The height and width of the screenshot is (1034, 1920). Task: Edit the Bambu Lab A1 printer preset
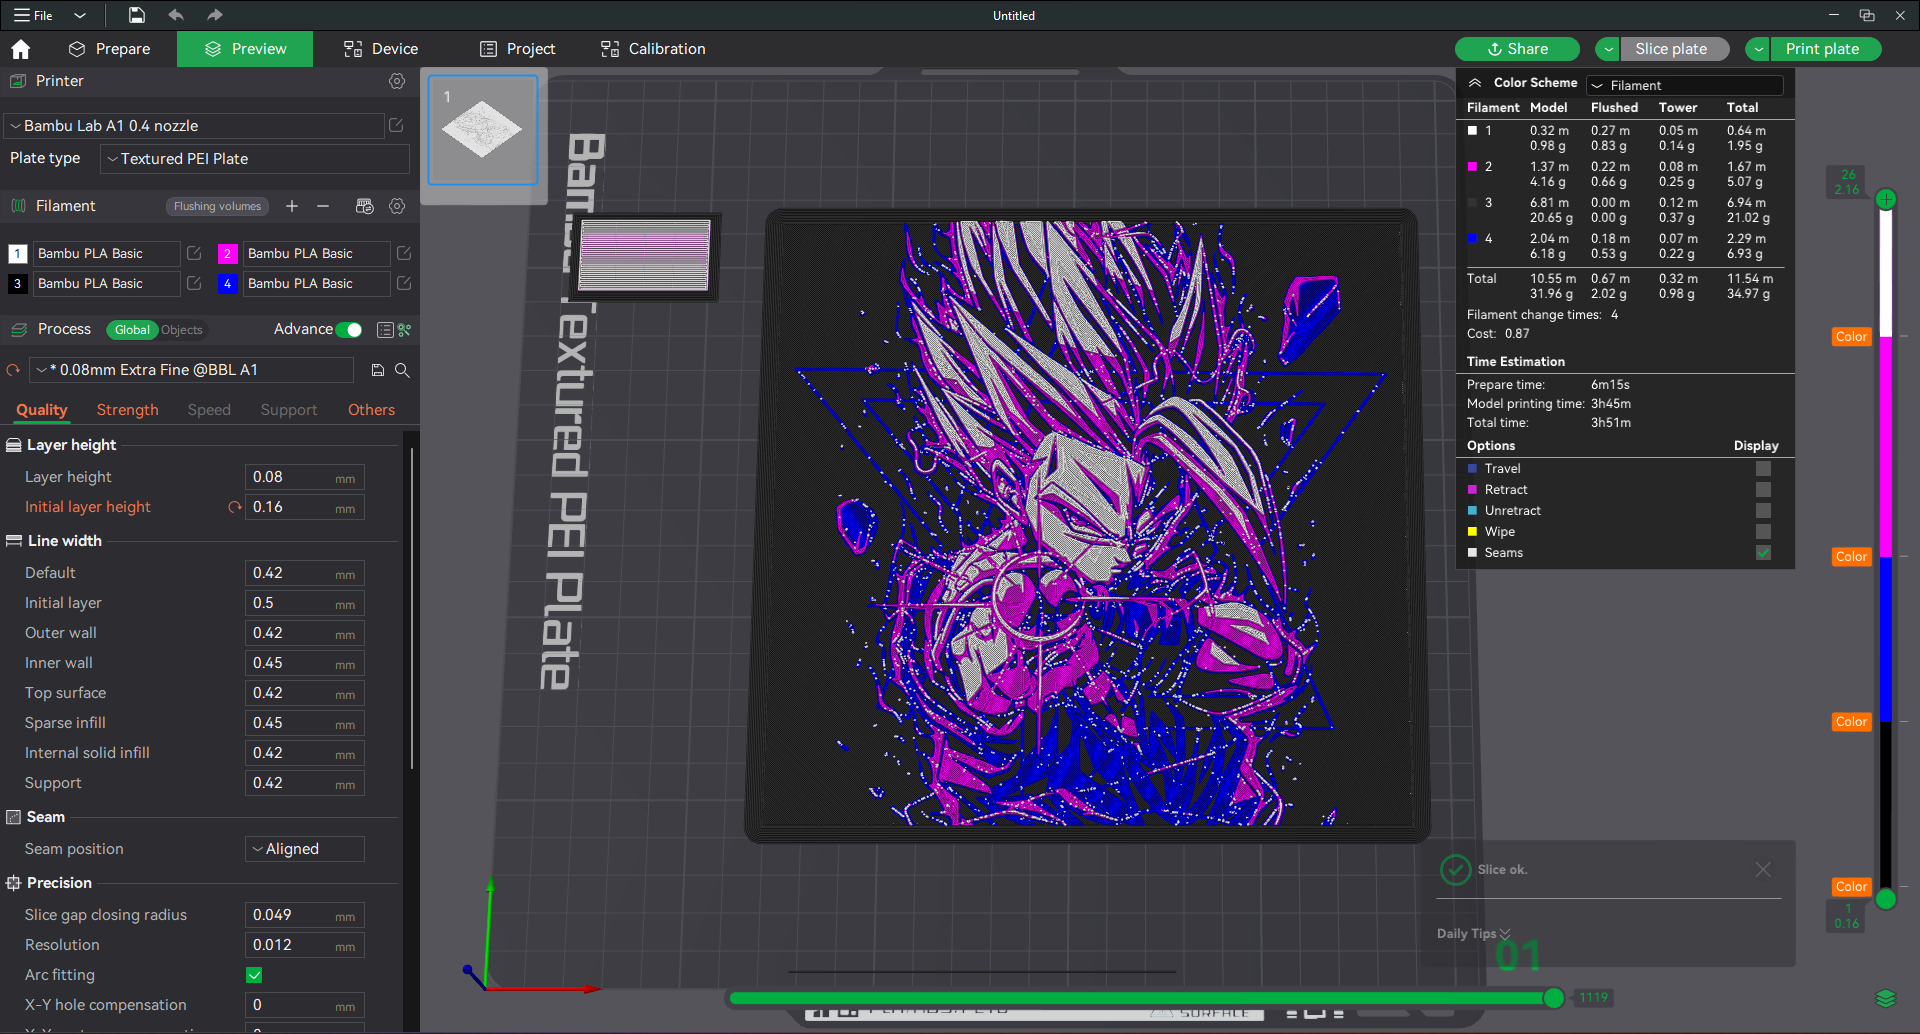click(396, 125)
